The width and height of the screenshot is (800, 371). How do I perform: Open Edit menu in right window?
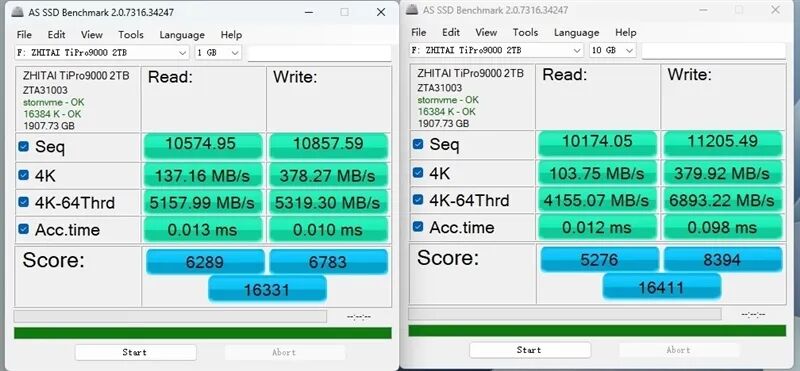click(451, 32)
